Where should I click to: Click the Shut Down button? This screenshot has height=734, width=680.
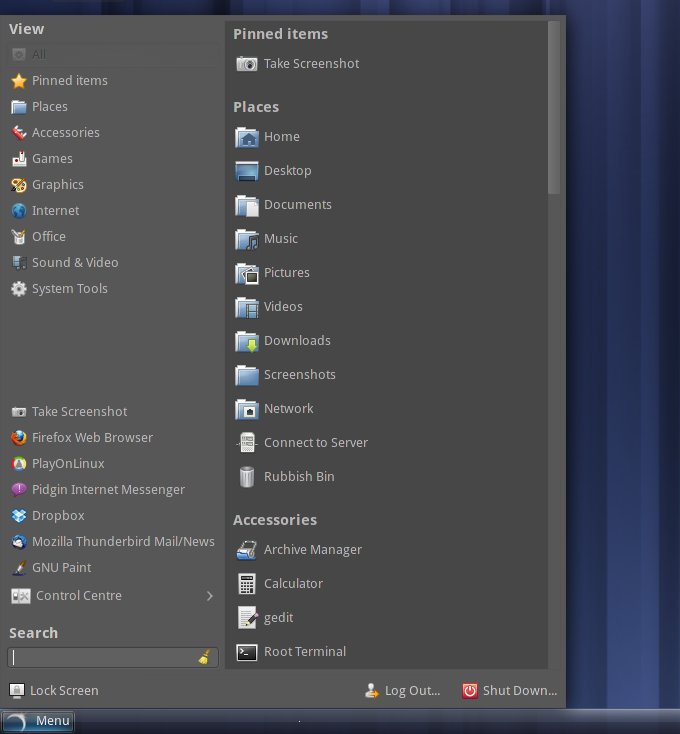coord(510,691)
